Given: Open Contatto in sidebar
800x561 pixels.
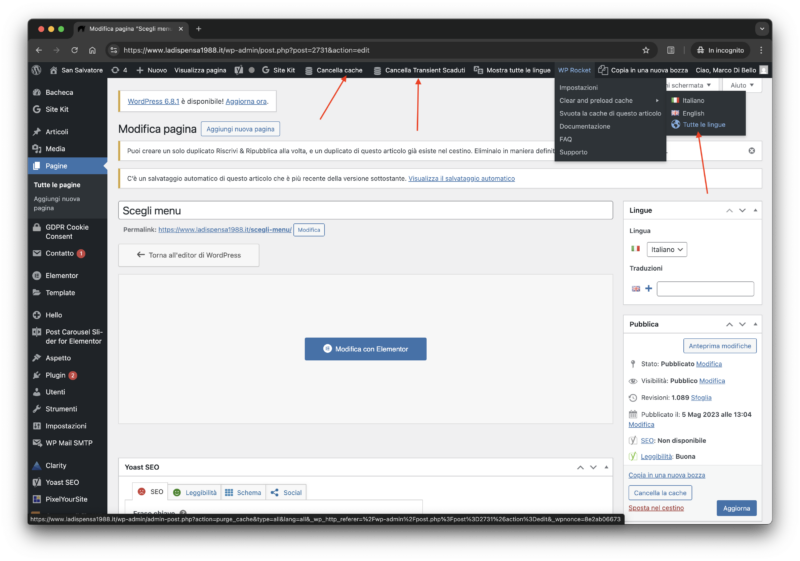Looking at the screenshot, I should (59, 253).
